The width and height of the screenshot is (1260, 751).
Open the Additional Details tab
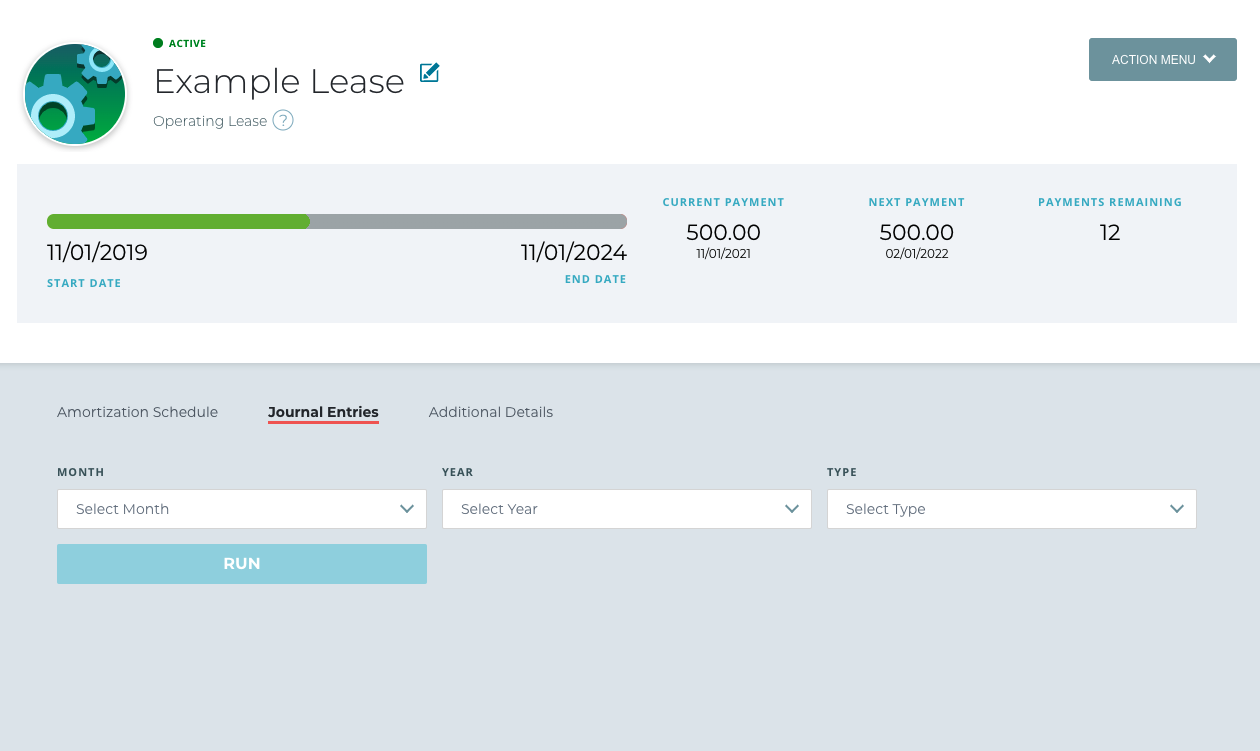click(490, 412)
